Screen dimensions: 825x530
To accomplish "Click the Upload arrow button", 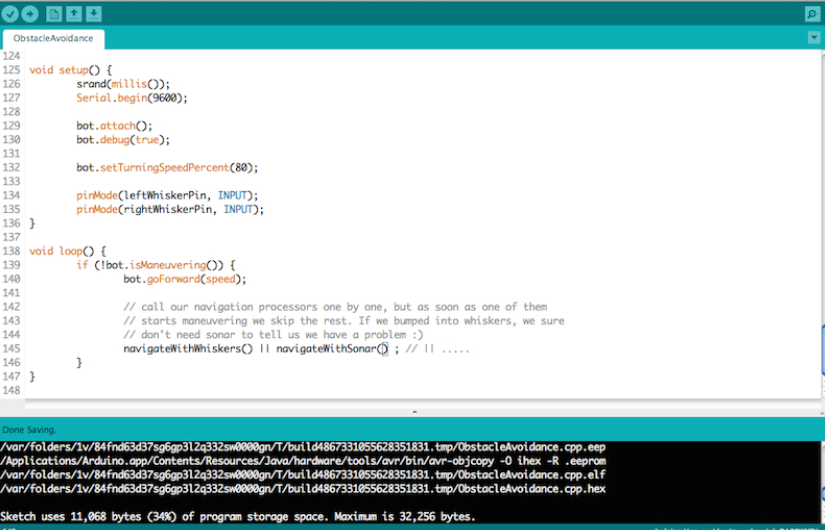I will click(30, 14).
